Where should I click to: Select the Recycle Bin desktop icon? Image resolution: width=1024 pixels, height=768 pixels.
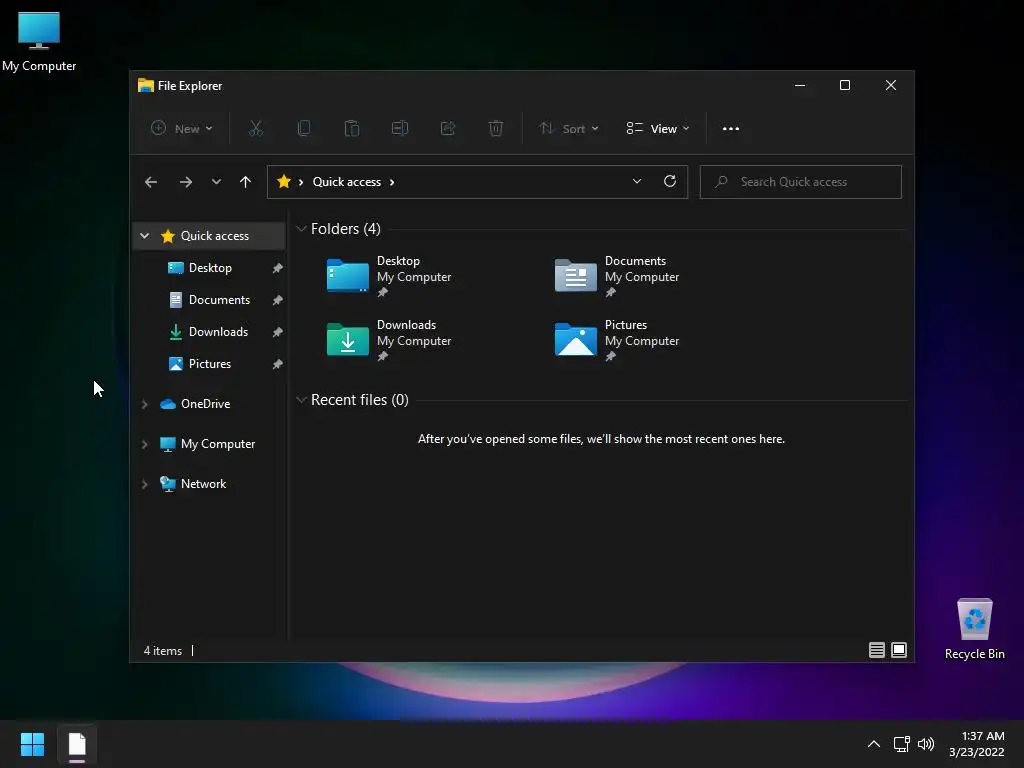974,629
